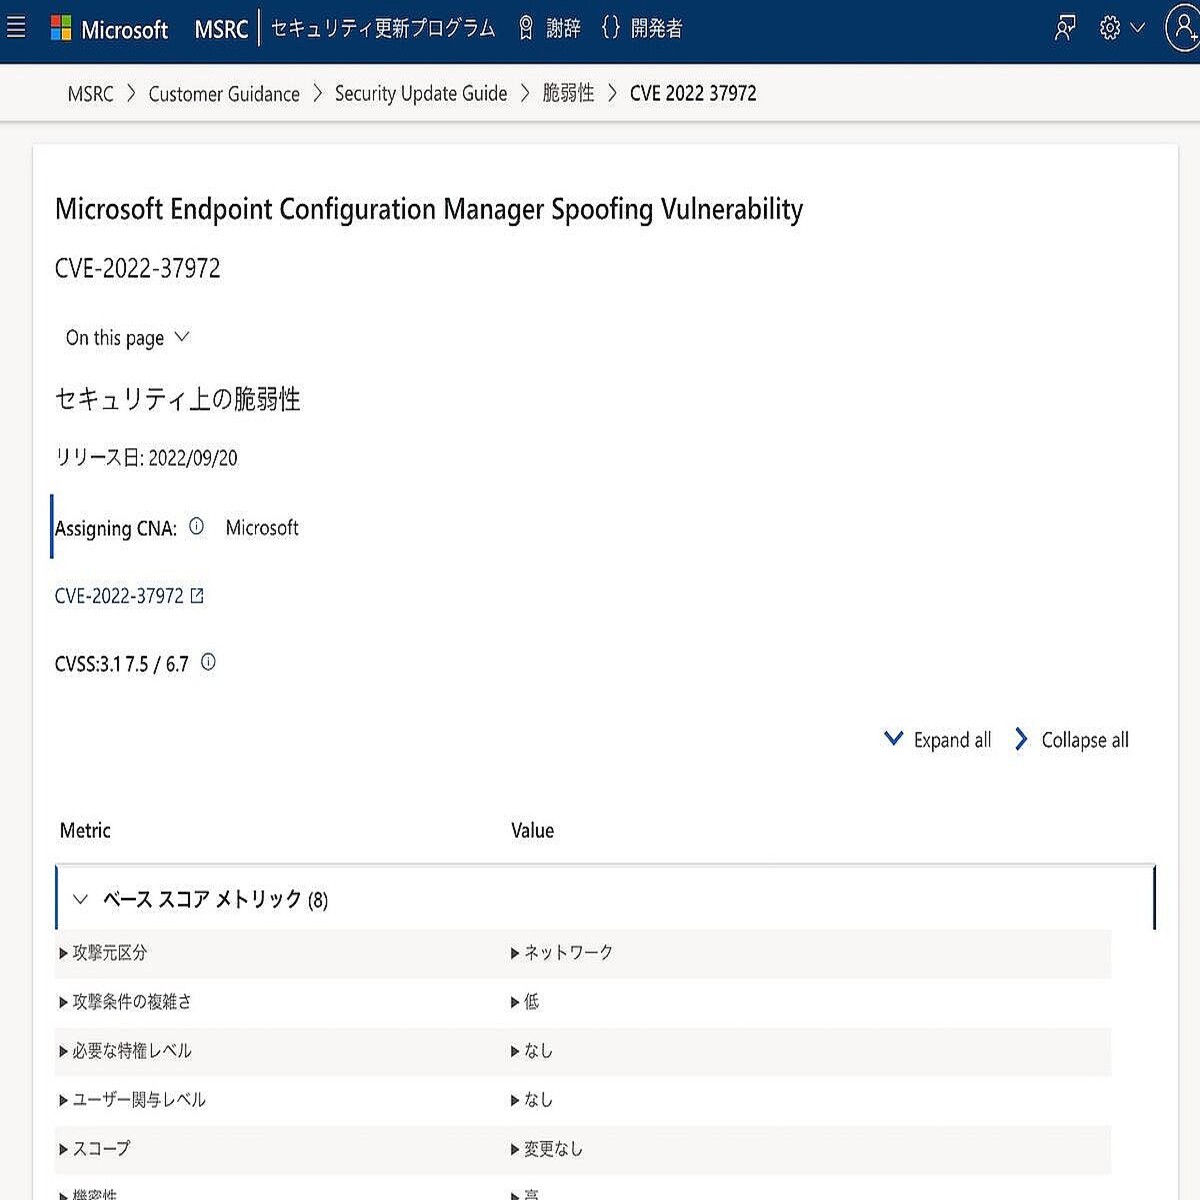Screen dimensions: 1200x1200
Task: Go to セキュリティ更新プログラム in the top navigation
Action: 381,29
